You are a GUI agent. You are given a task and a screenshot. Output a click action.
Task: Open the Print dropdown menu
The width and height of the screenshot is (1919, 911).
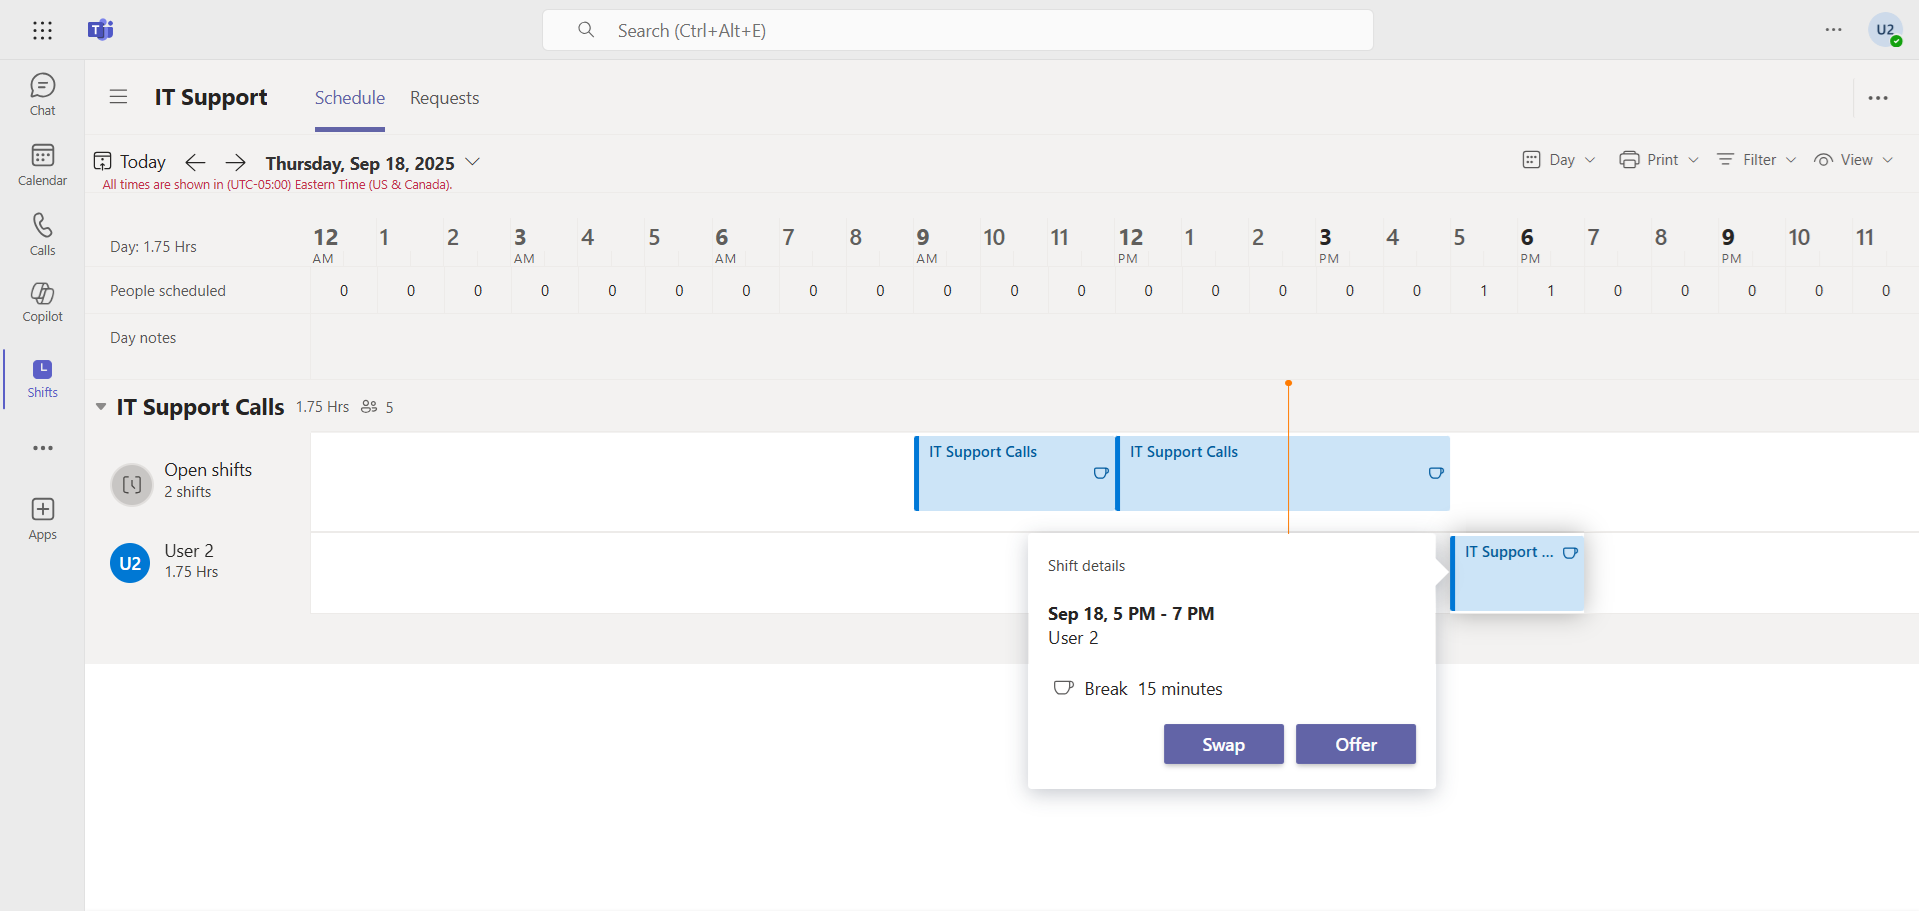point(1659,160)
